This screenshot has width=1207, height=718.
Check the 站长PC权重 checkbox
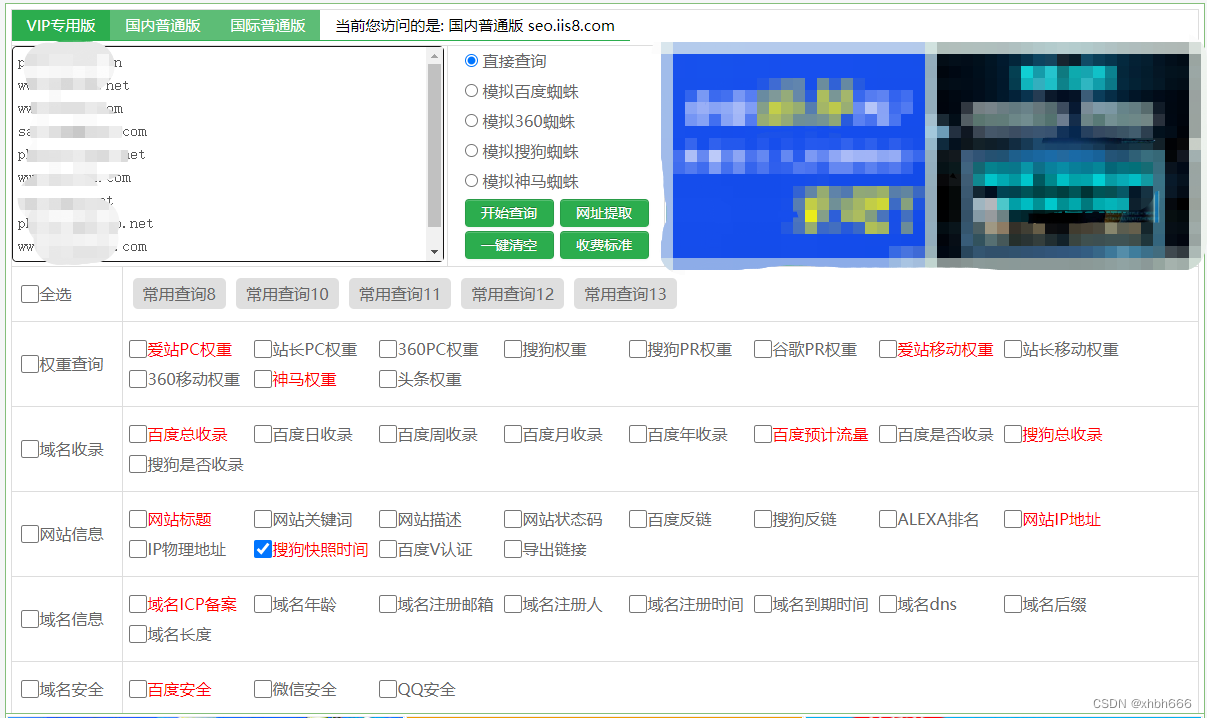tap(263, 349)
